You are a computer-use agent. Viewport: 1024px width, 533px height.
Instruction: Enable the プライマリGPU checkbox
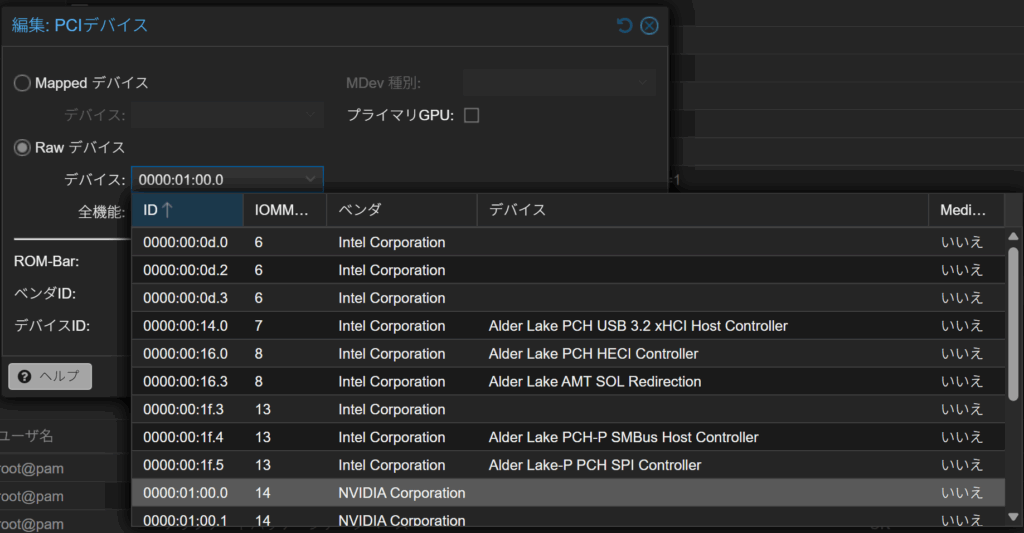tap(472, 115)
